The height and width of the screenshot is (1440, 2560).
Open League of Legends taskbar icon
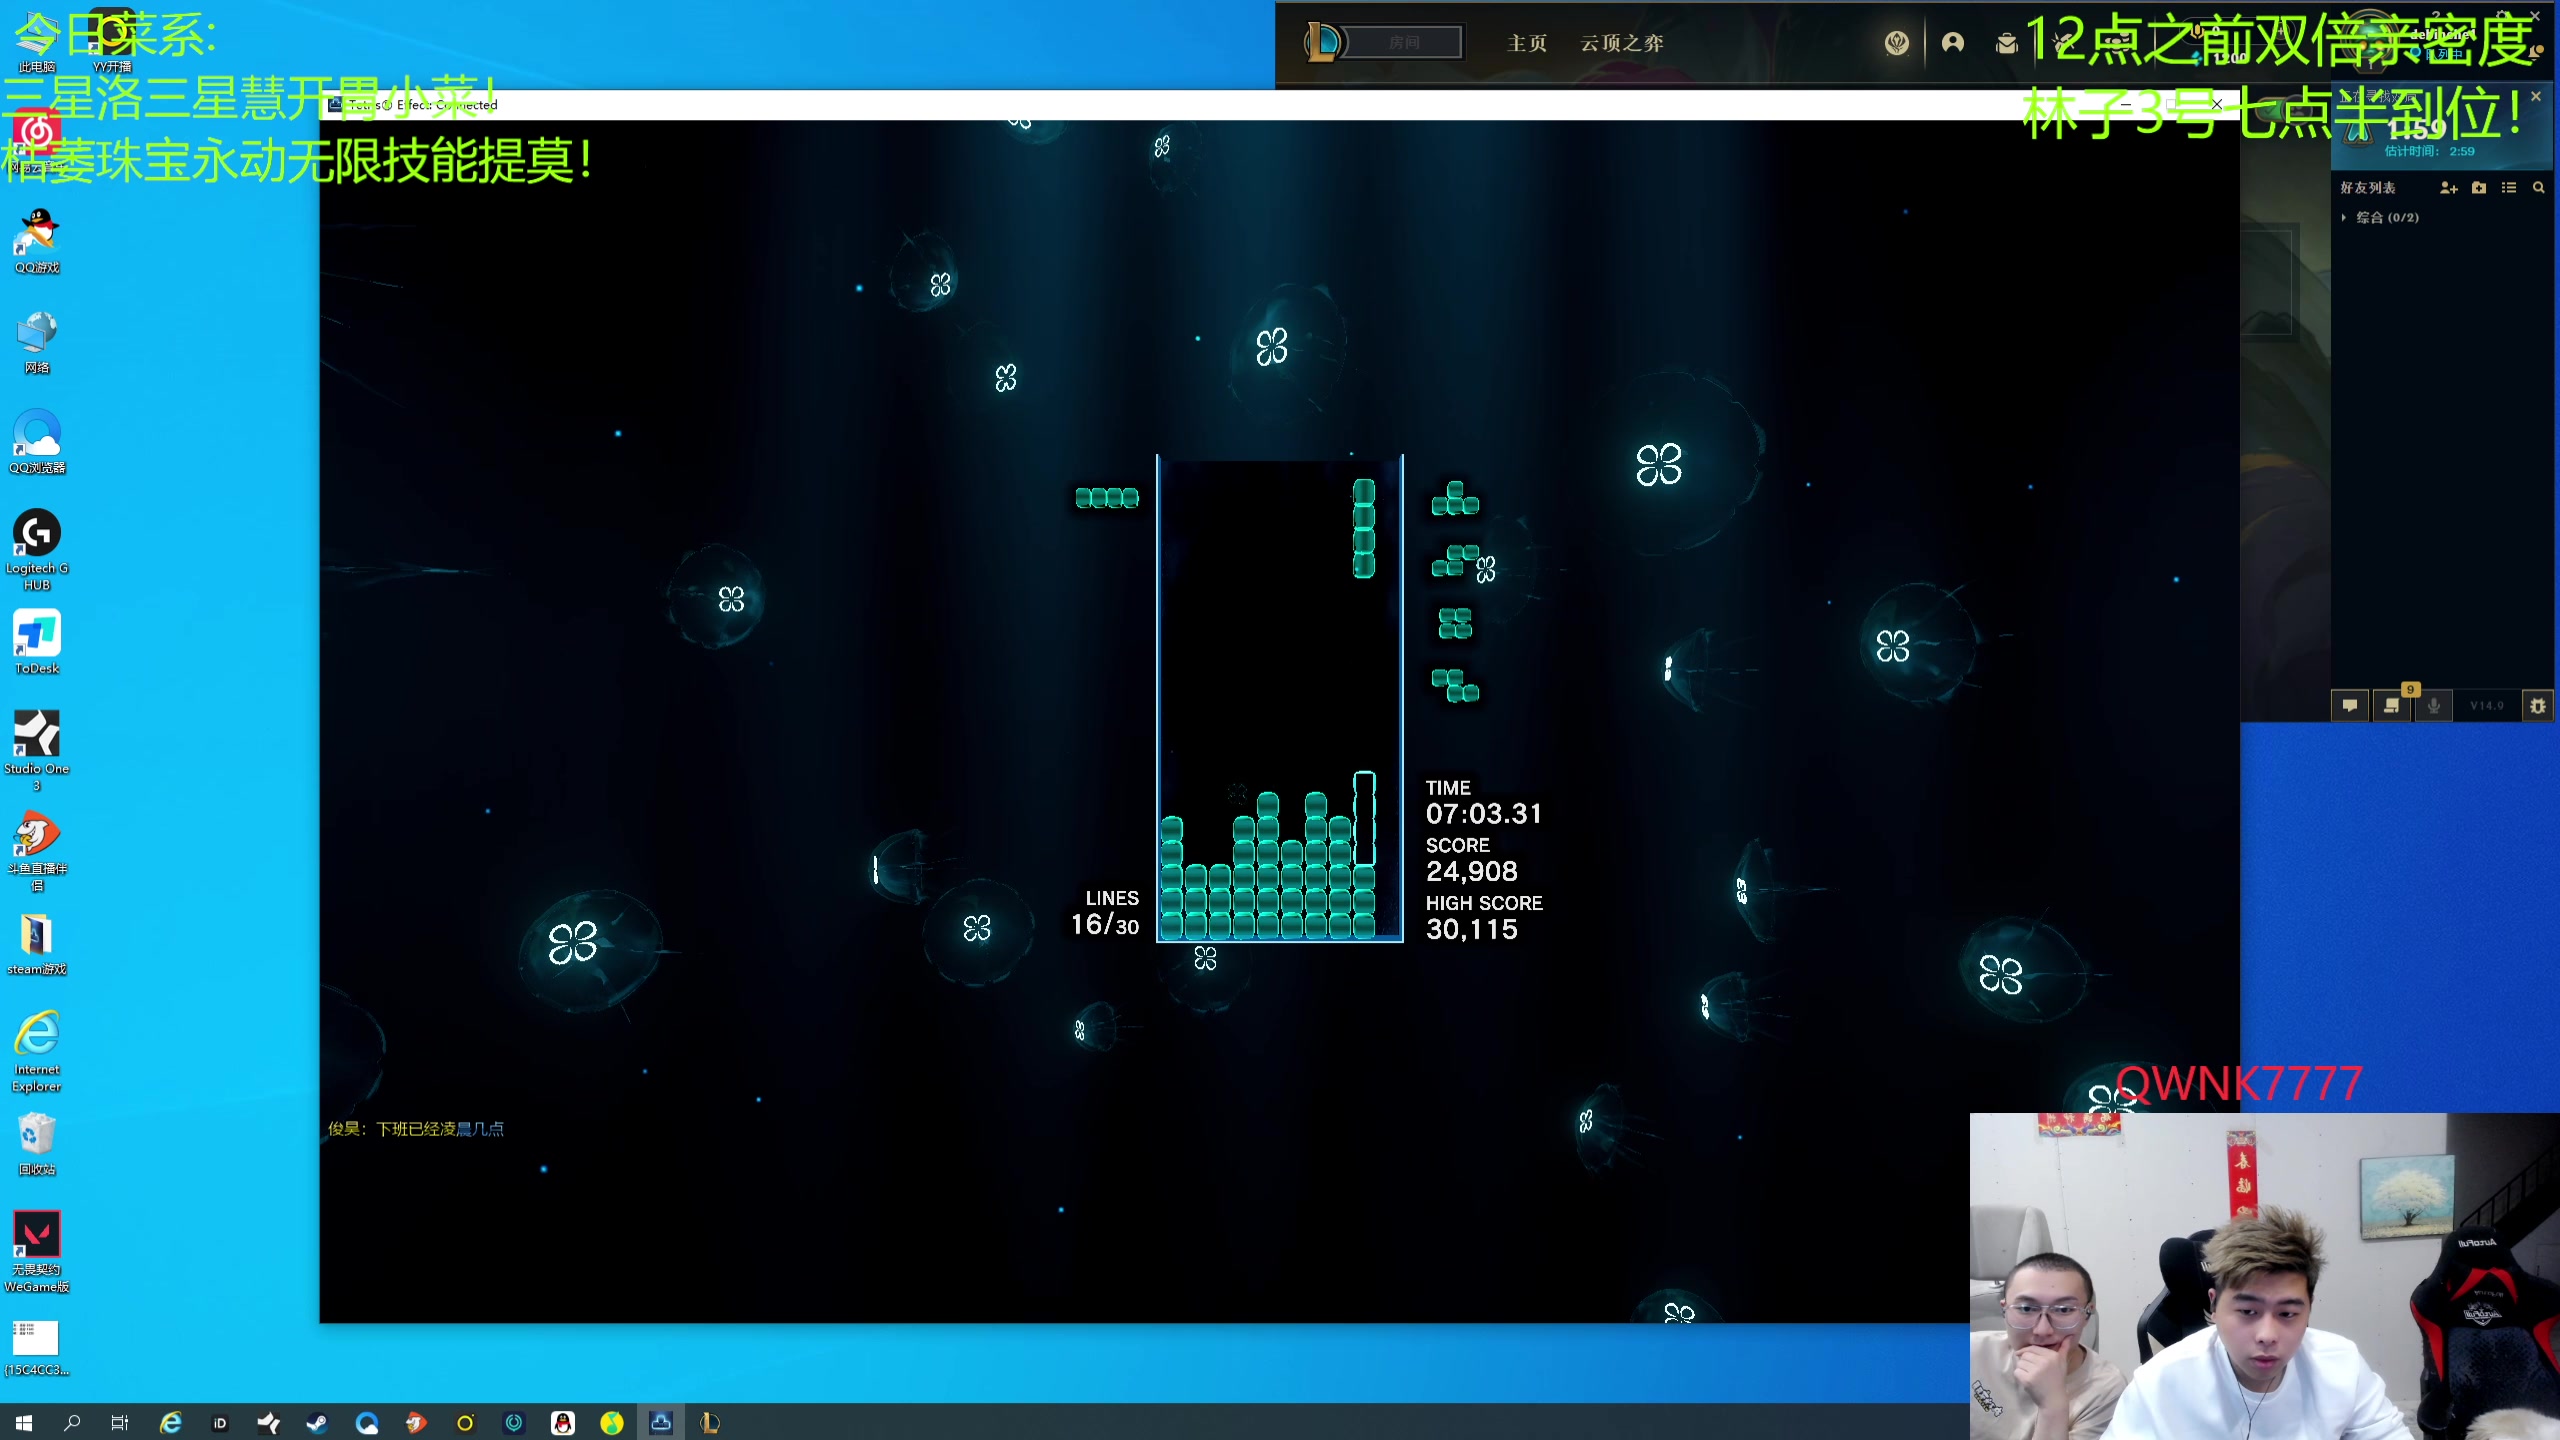pos(710,1422)
